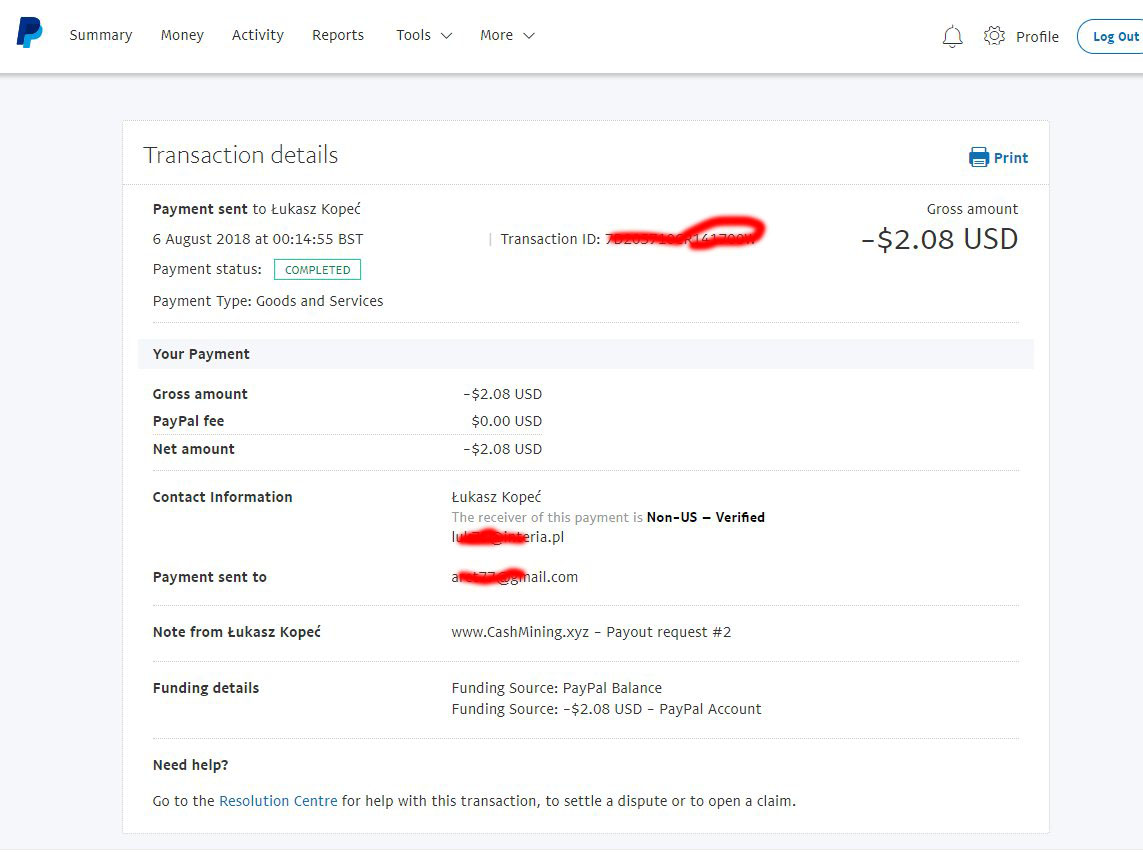This screenshot has height=852, width=1143.
Task: Expand the Tools dropdown menu
Action: click(x=424, y=35)
